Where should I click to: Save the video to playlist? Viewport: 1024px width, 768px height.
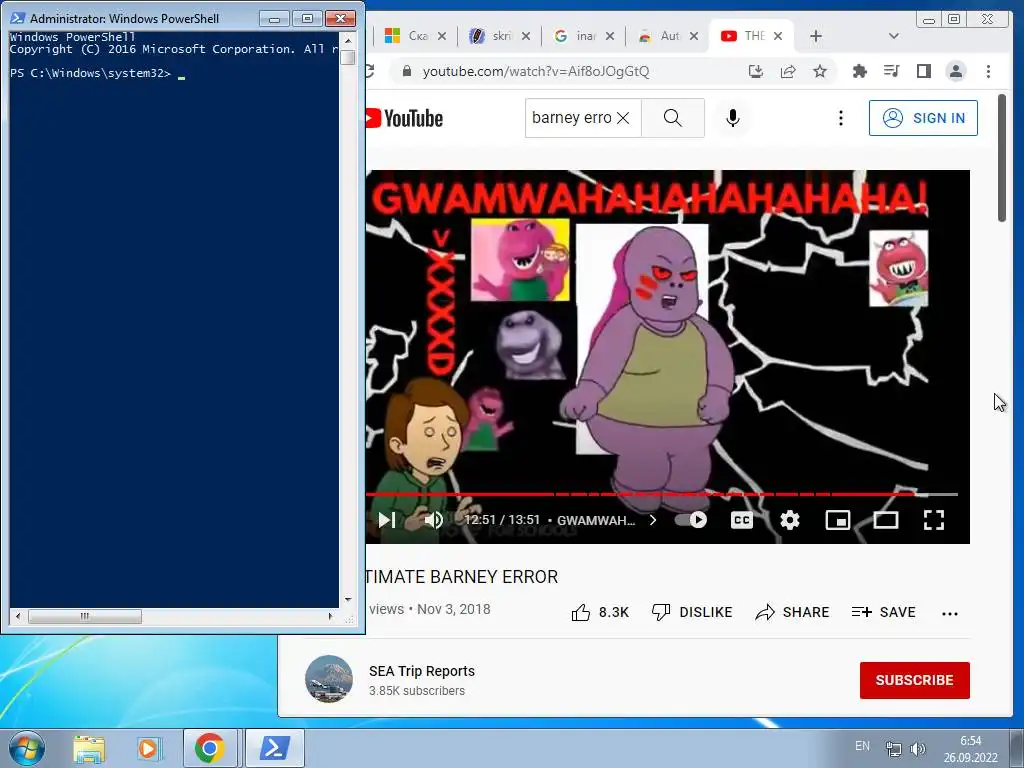coord(883,613)
